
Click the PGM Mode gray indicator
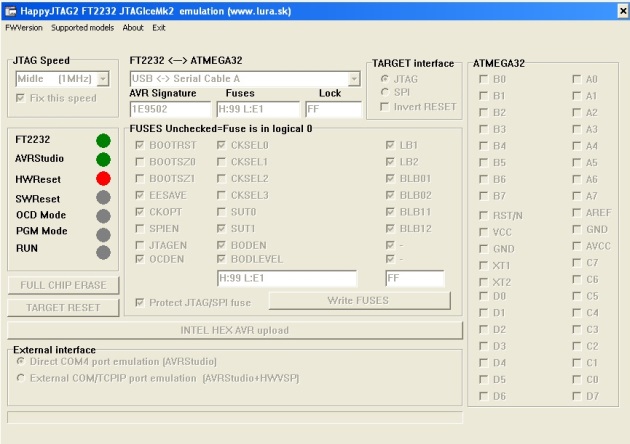click(x=103, y=235)
